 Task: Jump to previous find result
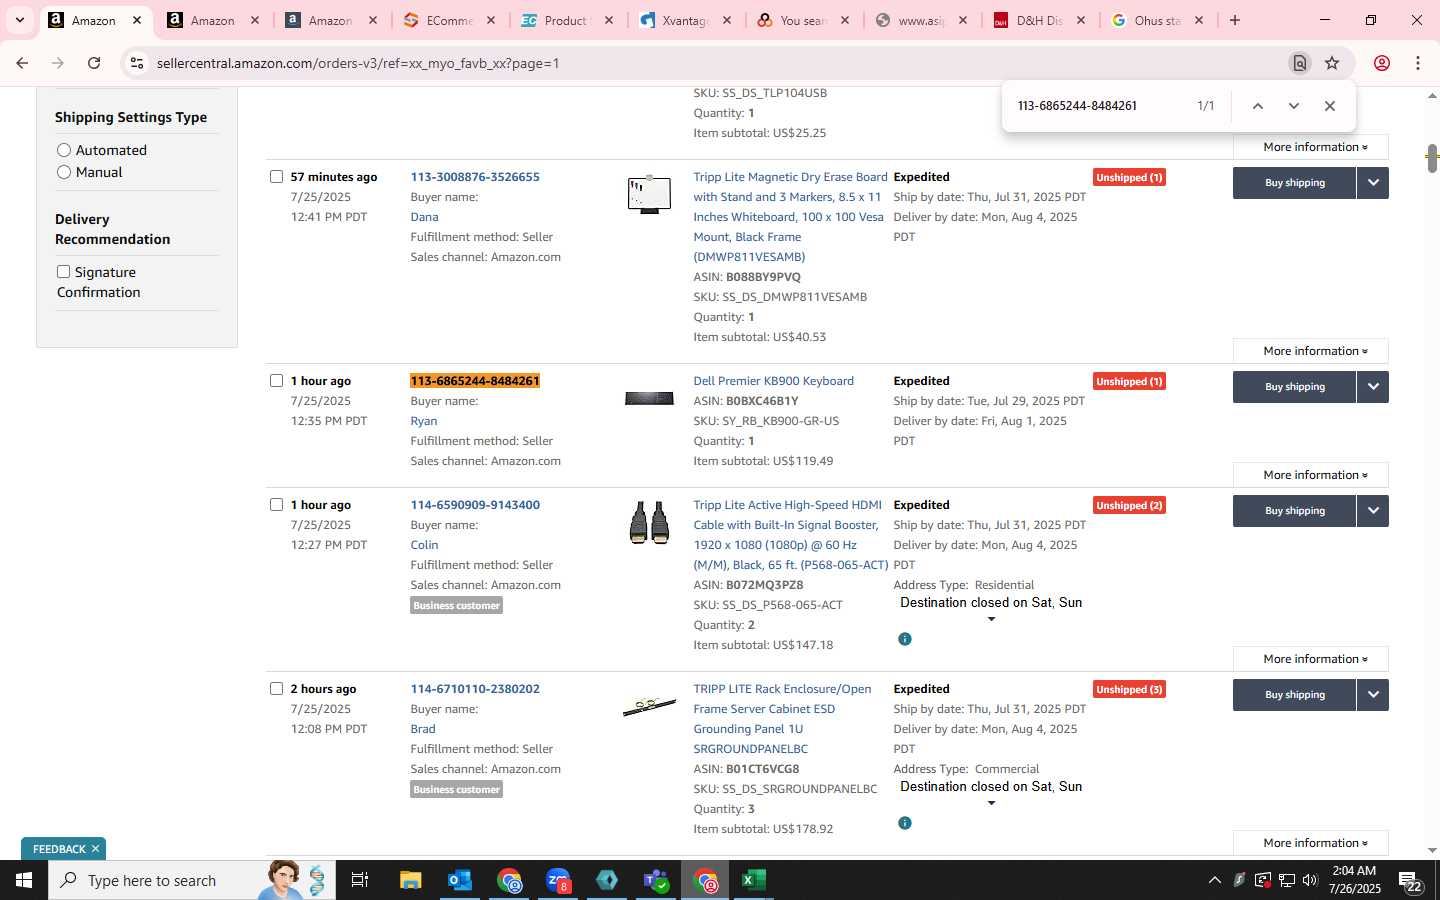[1258, 106]
